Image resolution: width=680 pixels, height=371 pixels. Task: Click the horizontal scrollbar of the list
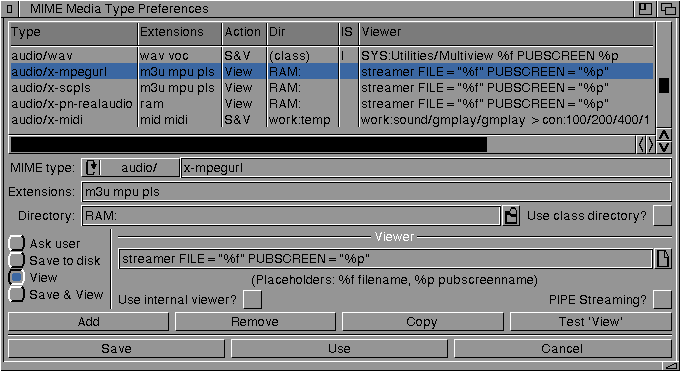(x=322, y=145)
